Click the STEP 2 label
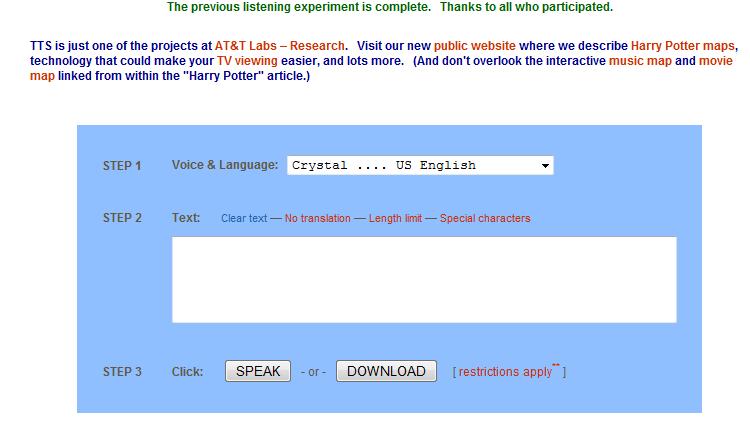This screenshot has height=432, width=750. (122, 218)
